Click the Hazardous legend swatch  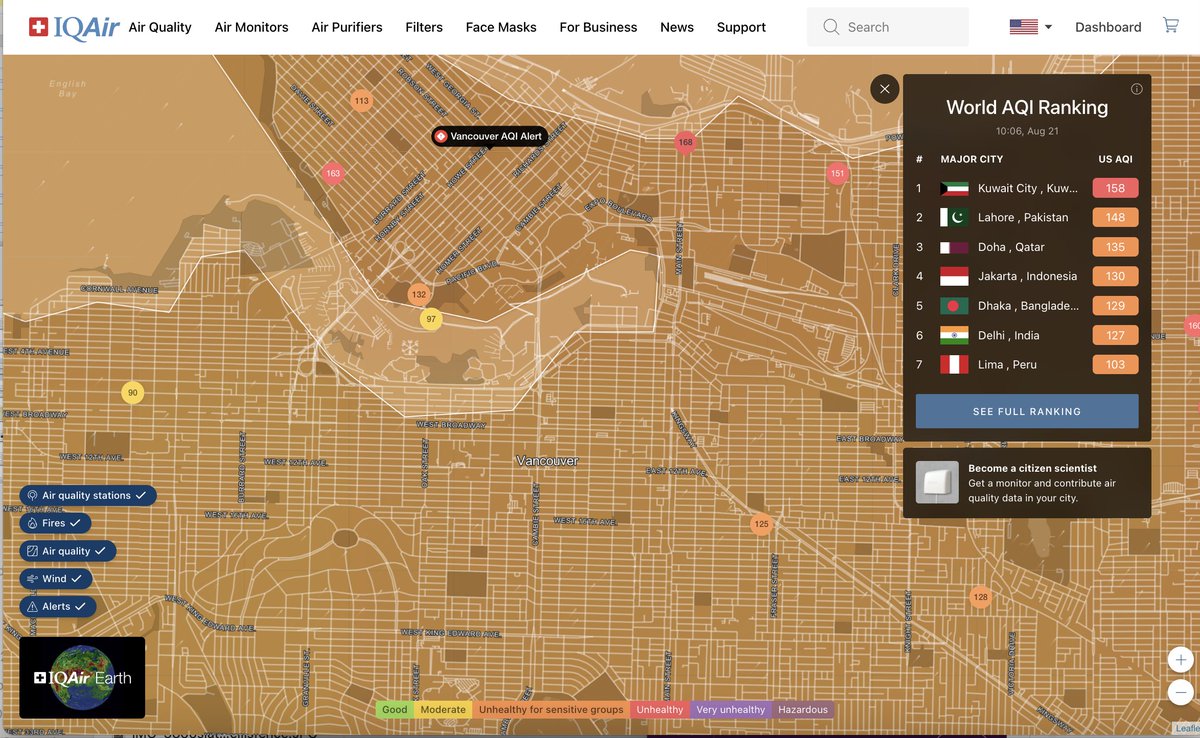click(803, 709)
